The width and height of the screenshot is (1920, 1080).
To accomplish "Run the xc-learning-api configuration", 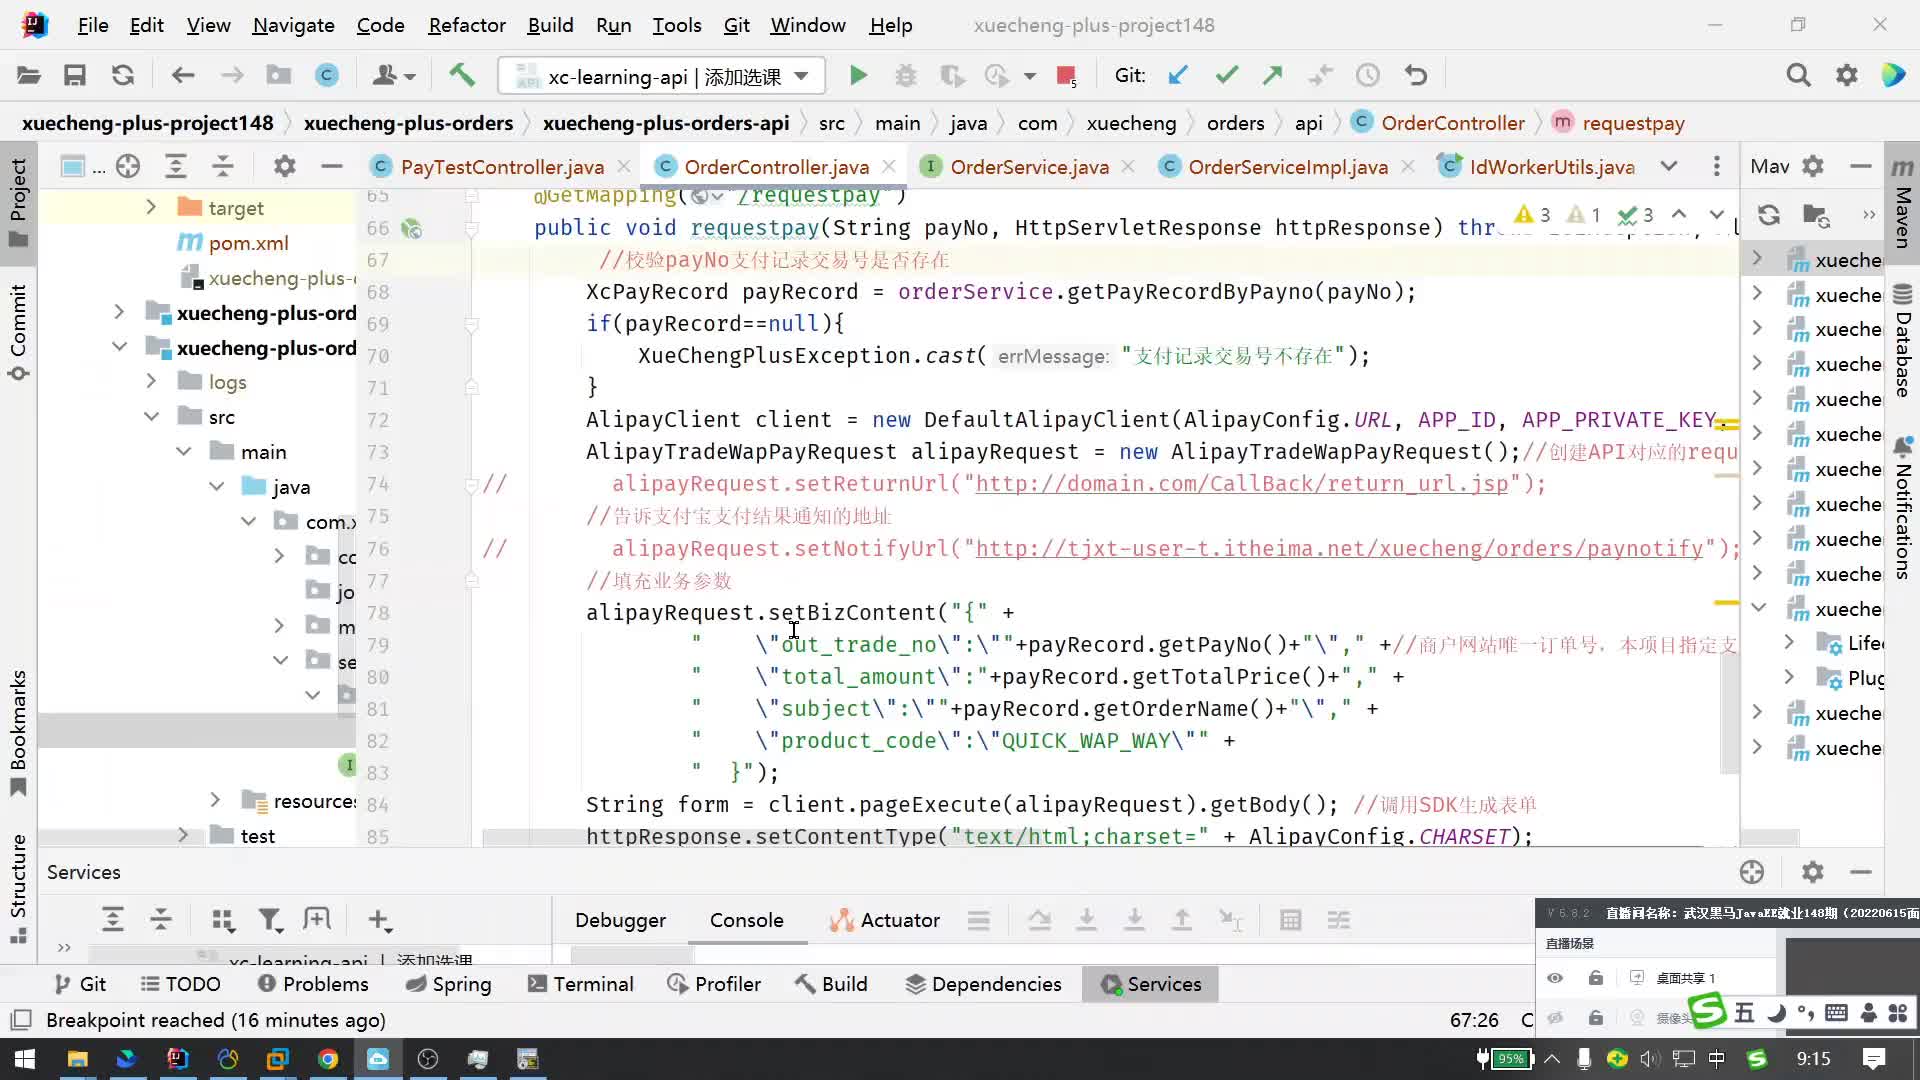I will (858, 75).
